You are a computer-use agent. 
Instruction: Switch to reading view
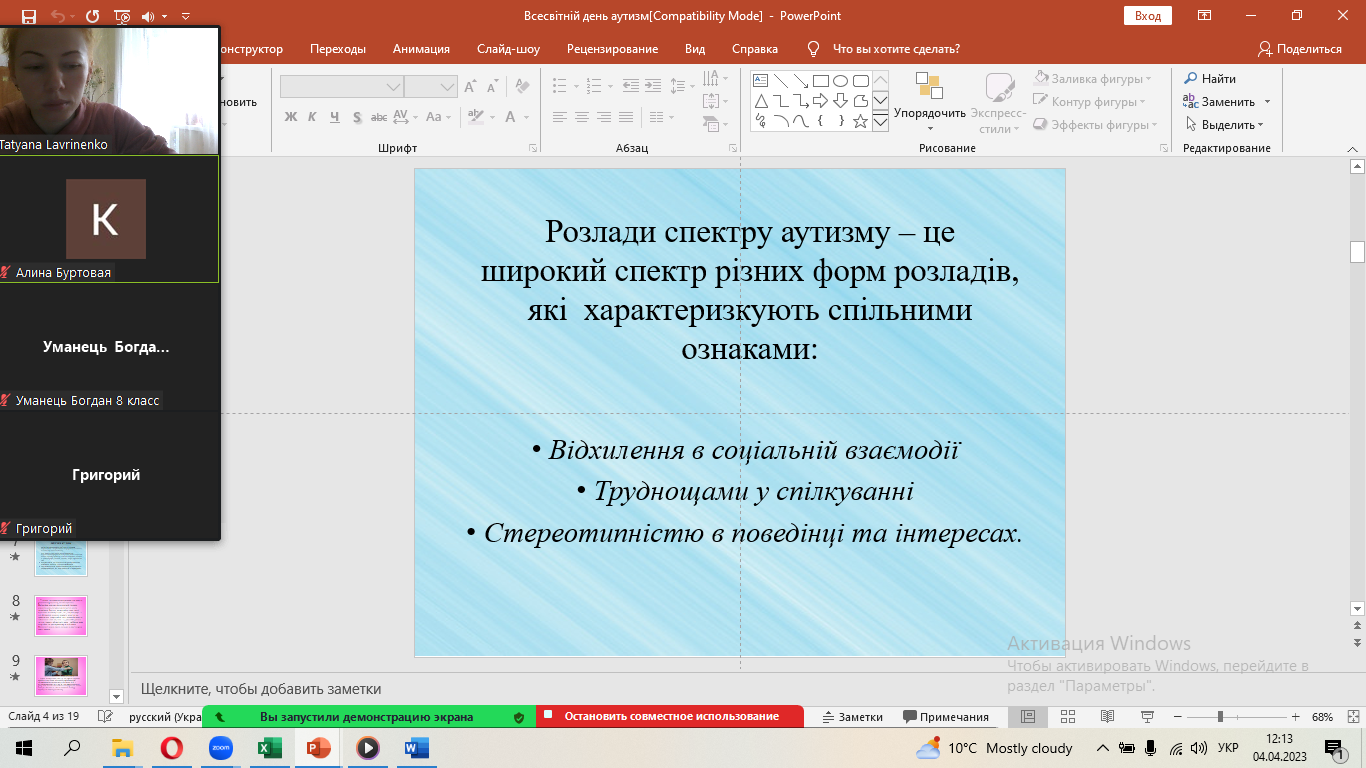[1107, 717]
